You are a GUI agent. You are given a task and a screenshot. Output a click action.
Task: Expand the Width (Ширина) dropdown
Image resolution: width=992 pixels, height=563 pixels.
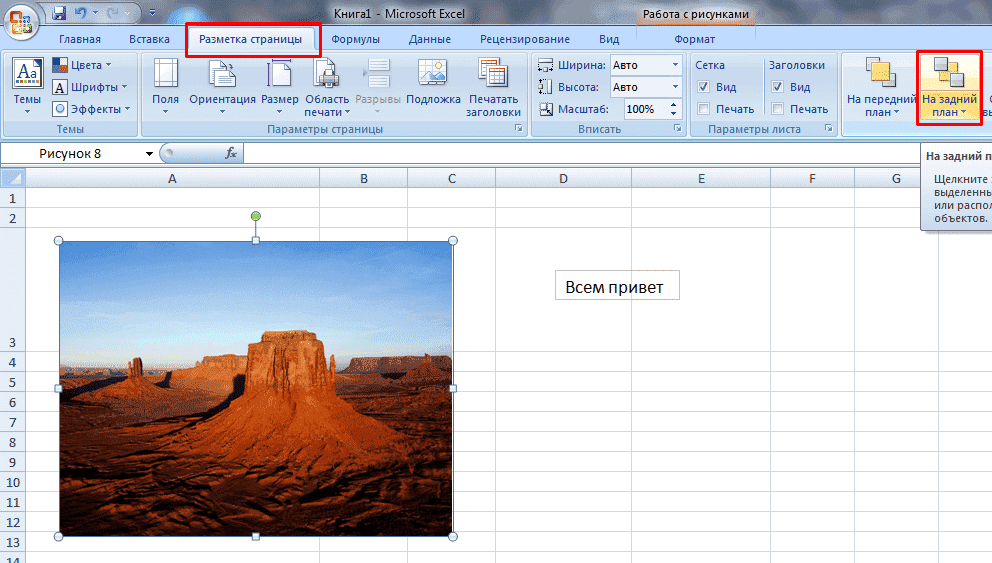[675, 65]
